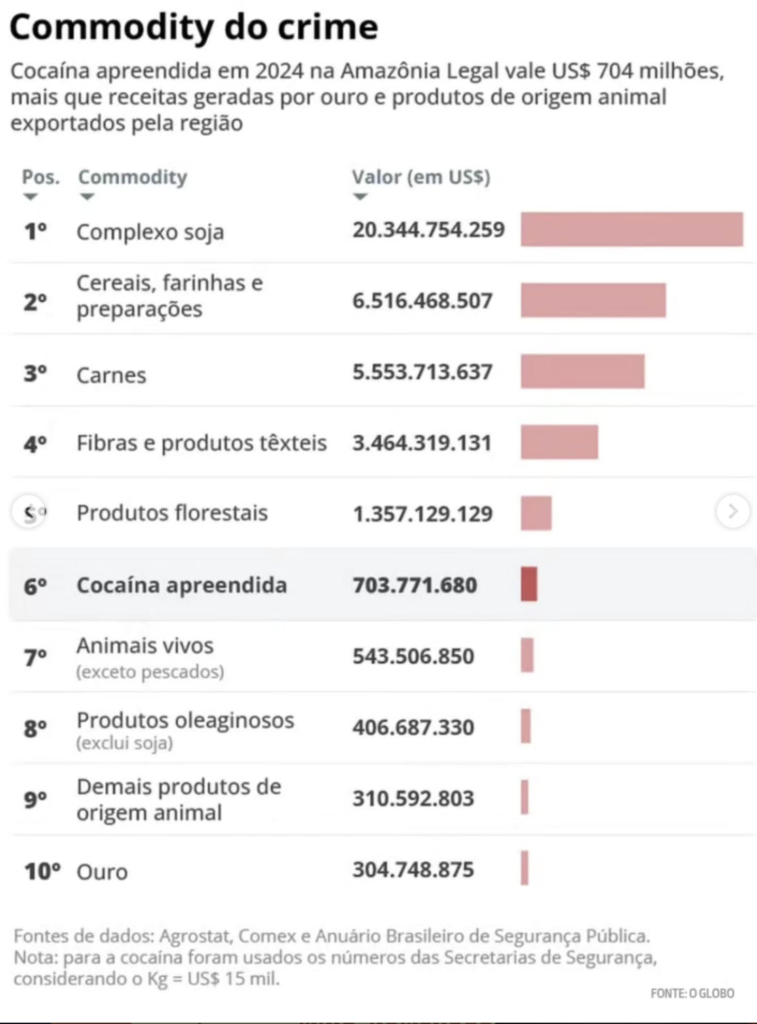Click the Produtos florestais bar
Viewport: 757px width, 1024px height.
tap(536, 513)
